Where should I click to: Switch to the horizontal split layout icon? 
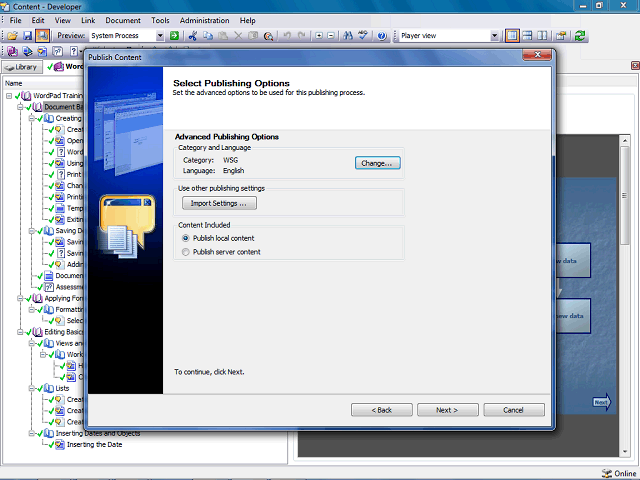tap(527, 36)
